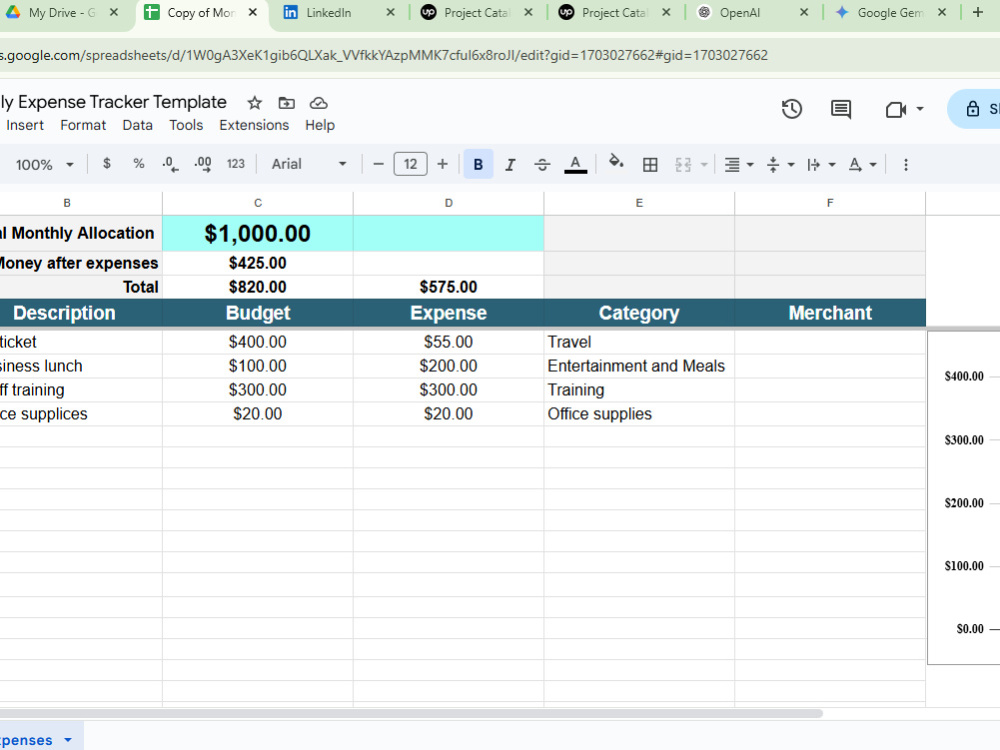This screenshot has width=1000, height=750.
Task: Click the document title text
Action: (x=114, y=102)
